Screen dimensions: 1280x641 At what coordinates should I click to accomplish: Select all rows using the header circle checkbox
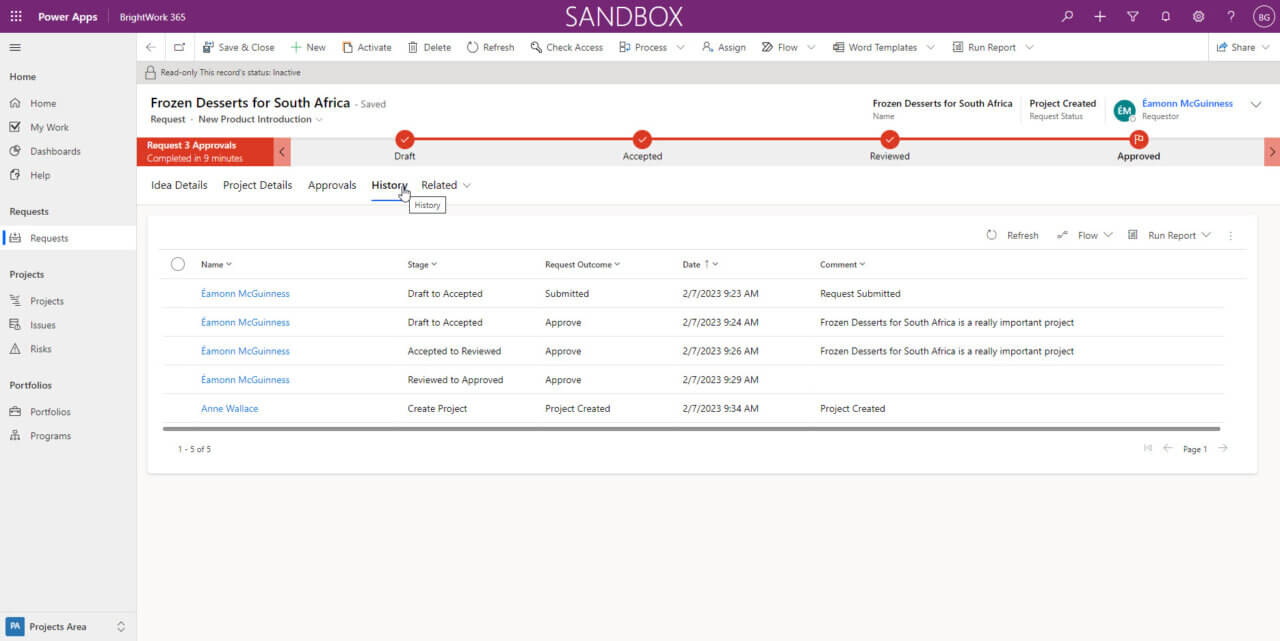point(178,264)
